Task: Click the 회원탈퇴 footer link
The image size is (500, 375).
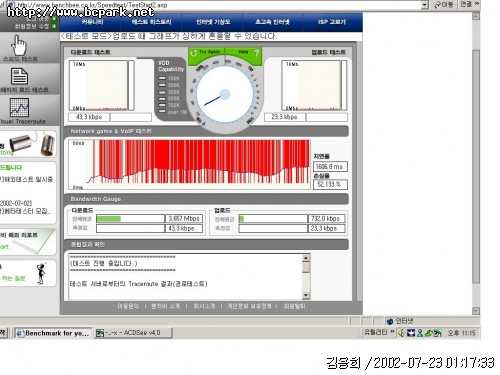Action: (294, 306)
